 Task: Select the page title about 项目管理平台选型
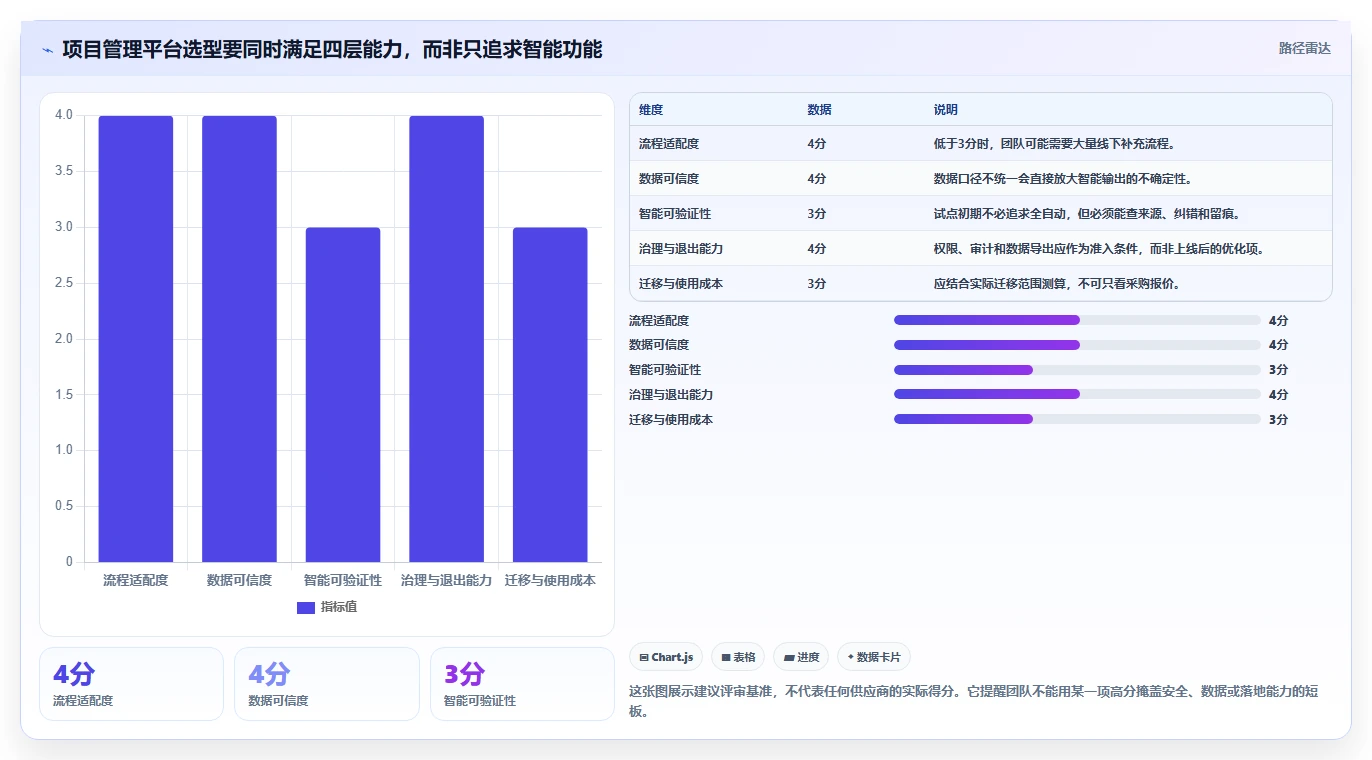(x=332, y=49)
